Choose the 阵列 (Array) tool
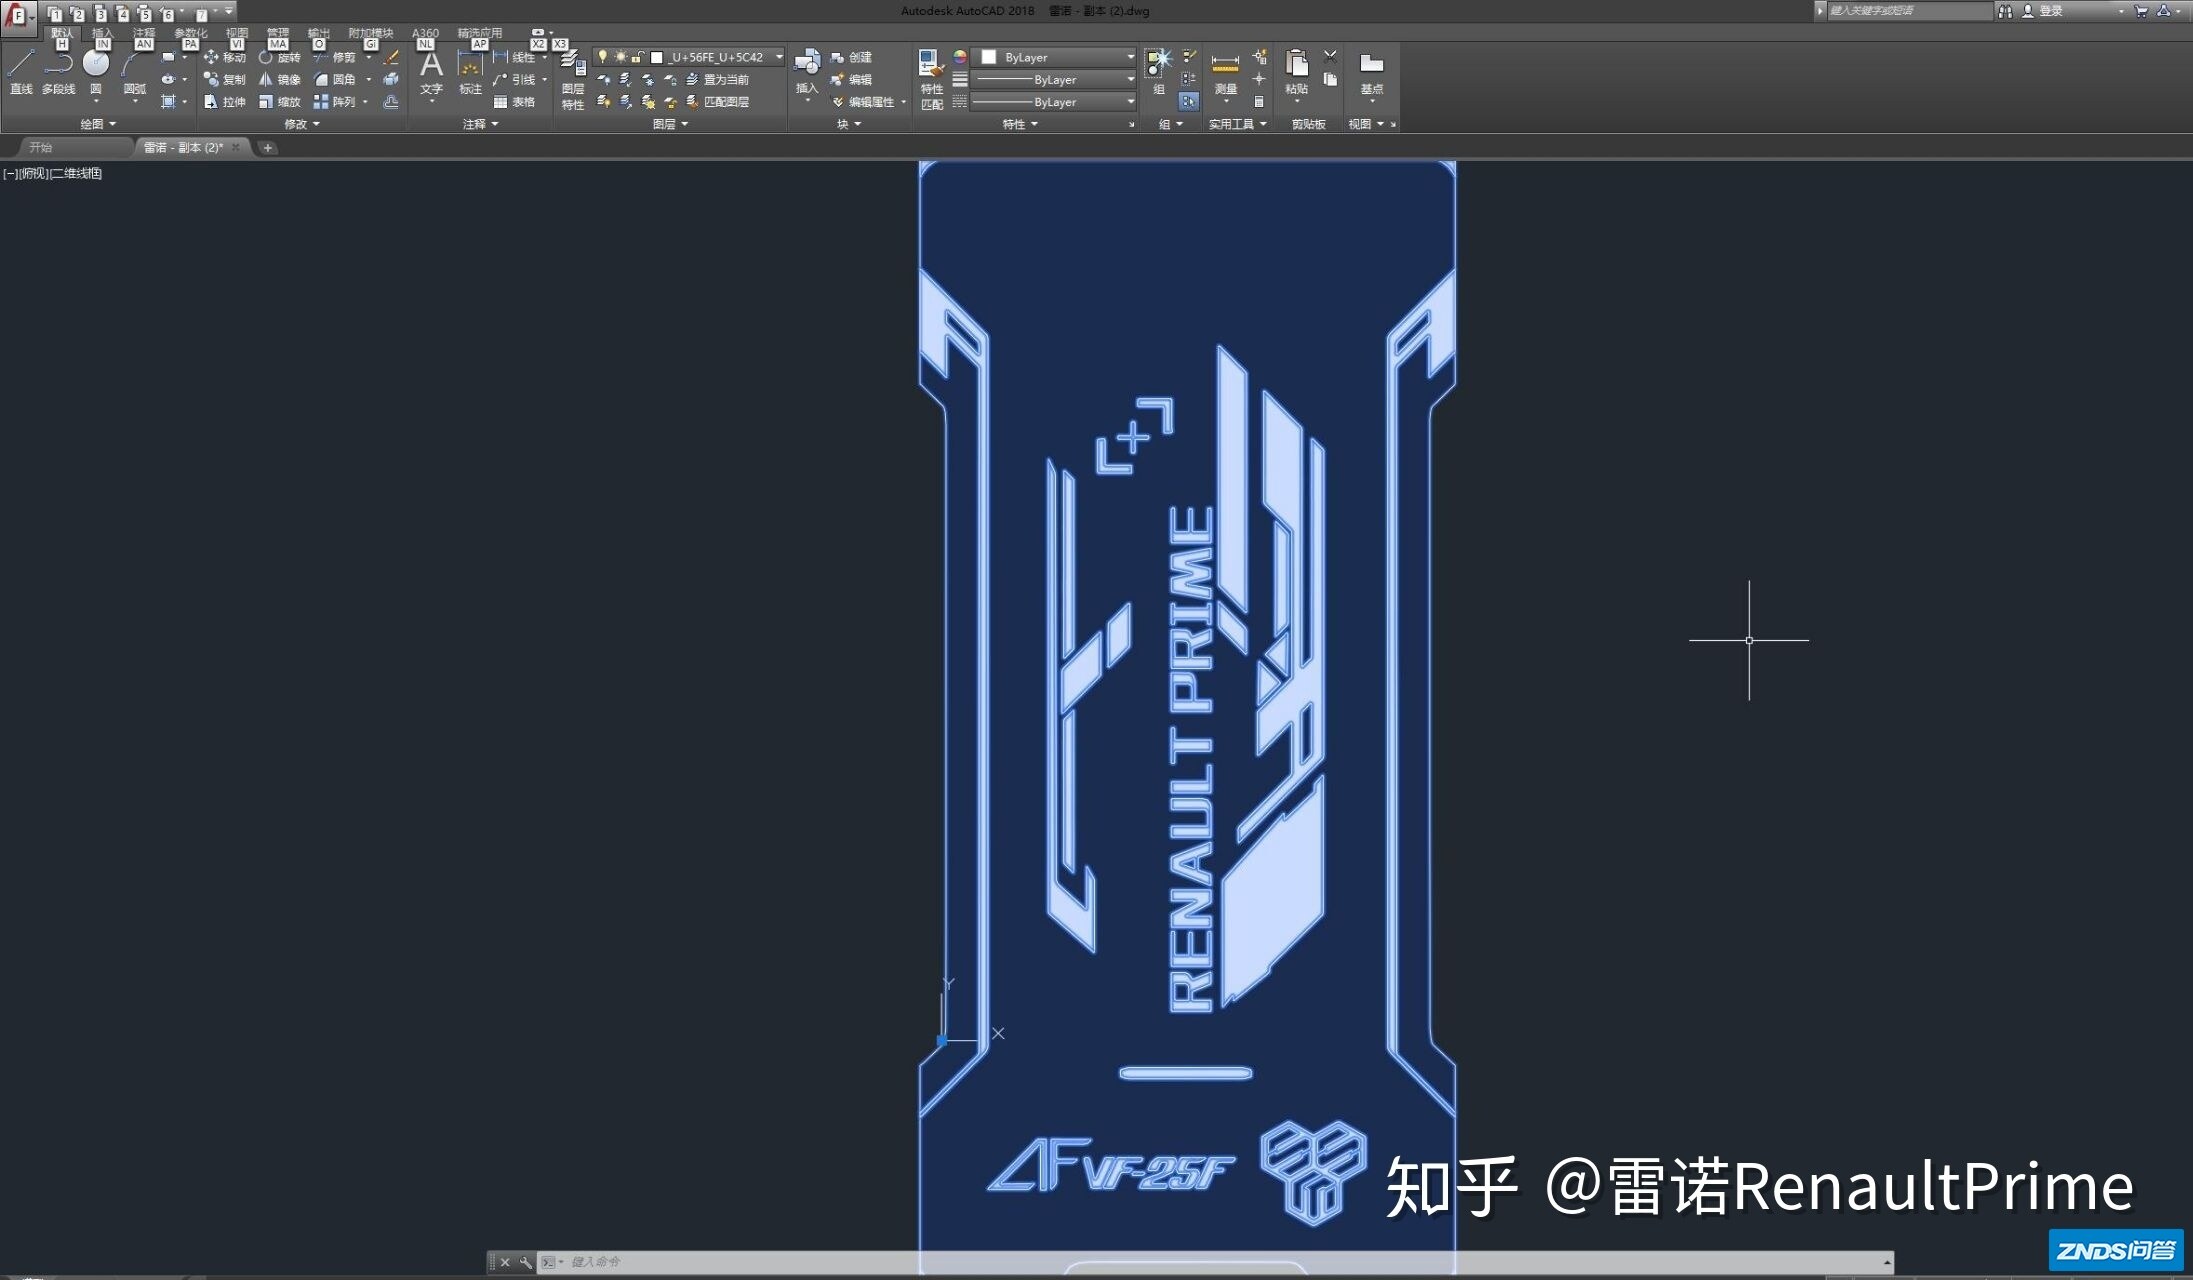This screenshot has width=2193, height=1280. pyautogui.click(x=335, y=101)
